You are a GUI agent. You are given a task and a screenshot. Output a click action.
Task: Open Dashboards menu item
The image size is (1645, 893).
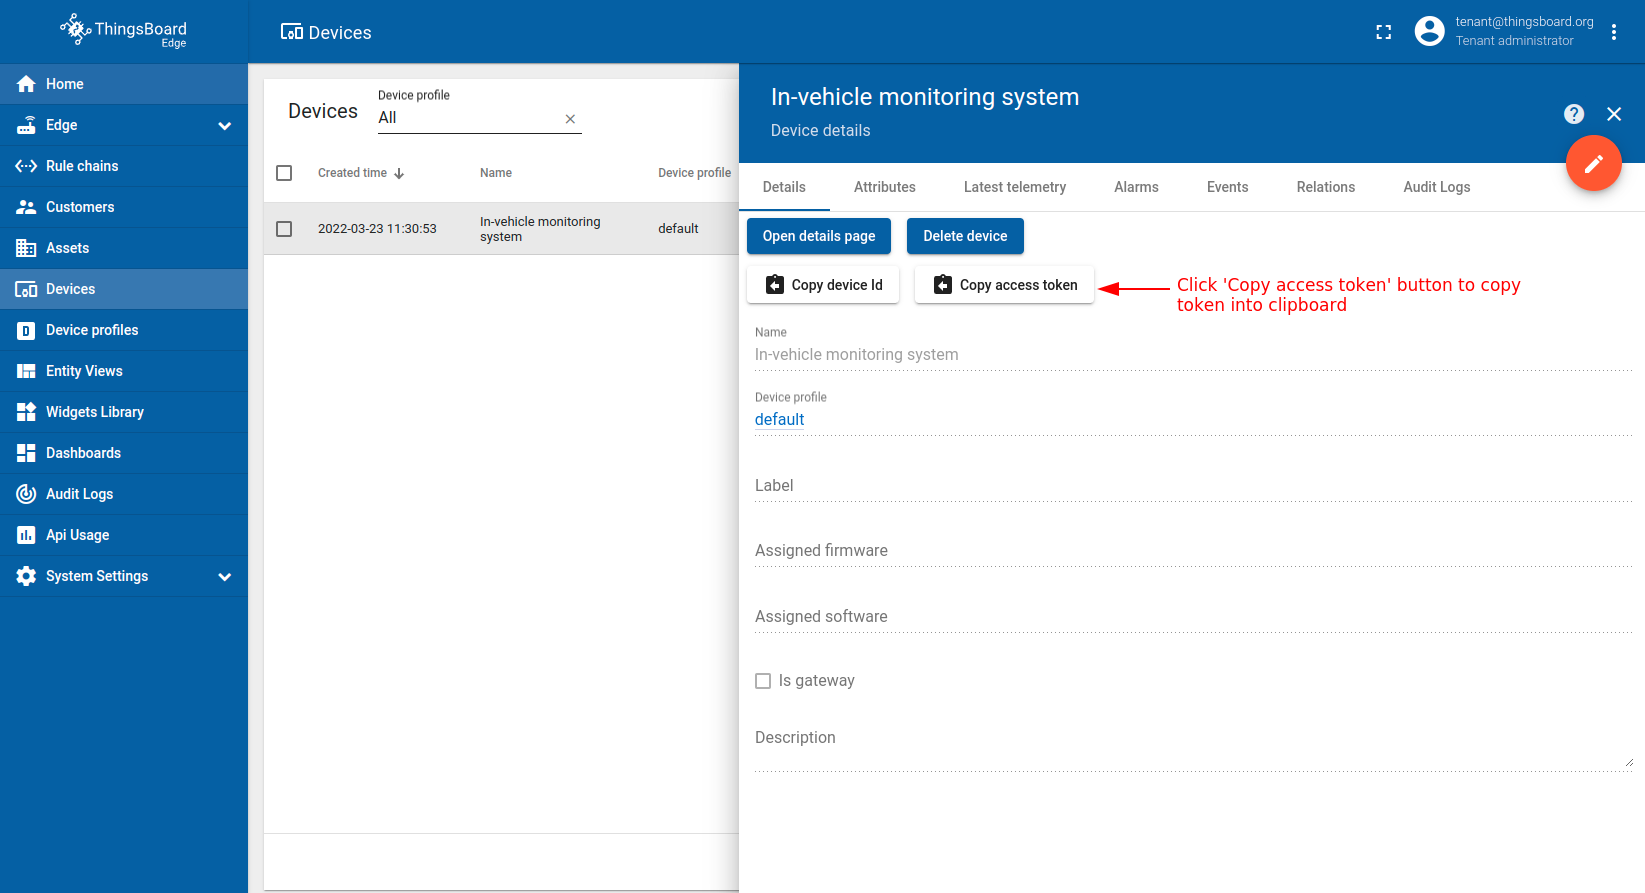pos(124,453)
